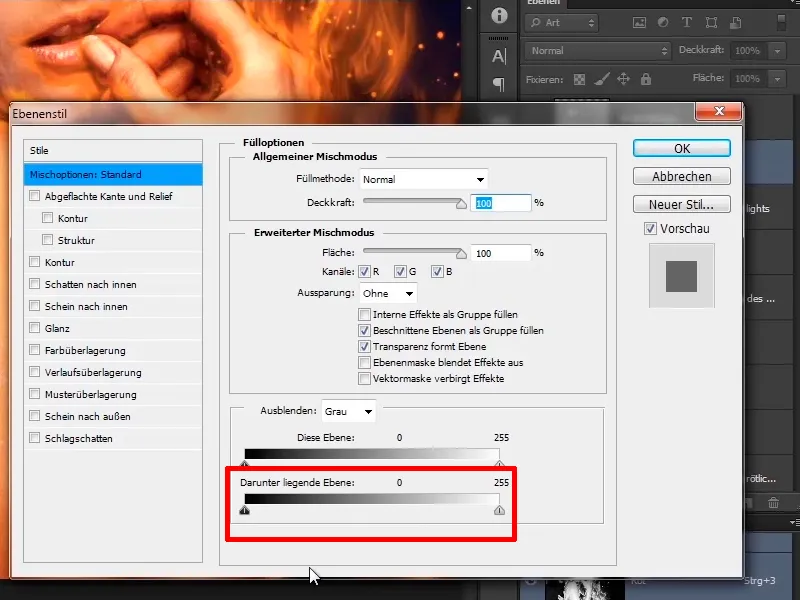Select the top-level Kontur style row
Viewport: 800px width, 600px height.
coord(113,262)
